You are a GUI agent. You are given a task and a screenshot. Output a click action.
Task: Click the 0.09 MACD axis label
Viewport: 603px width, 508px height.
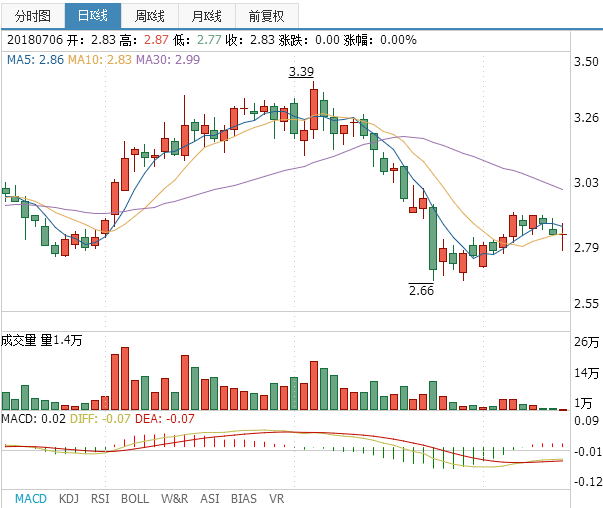tap(586, 420)
